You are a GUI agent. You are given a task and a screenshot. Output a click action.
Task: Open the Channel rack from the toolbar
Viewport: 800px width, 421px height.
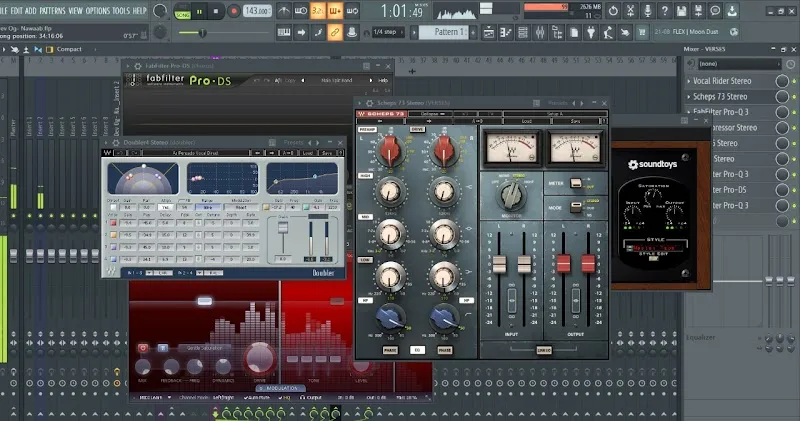click(x=522, y=33)
